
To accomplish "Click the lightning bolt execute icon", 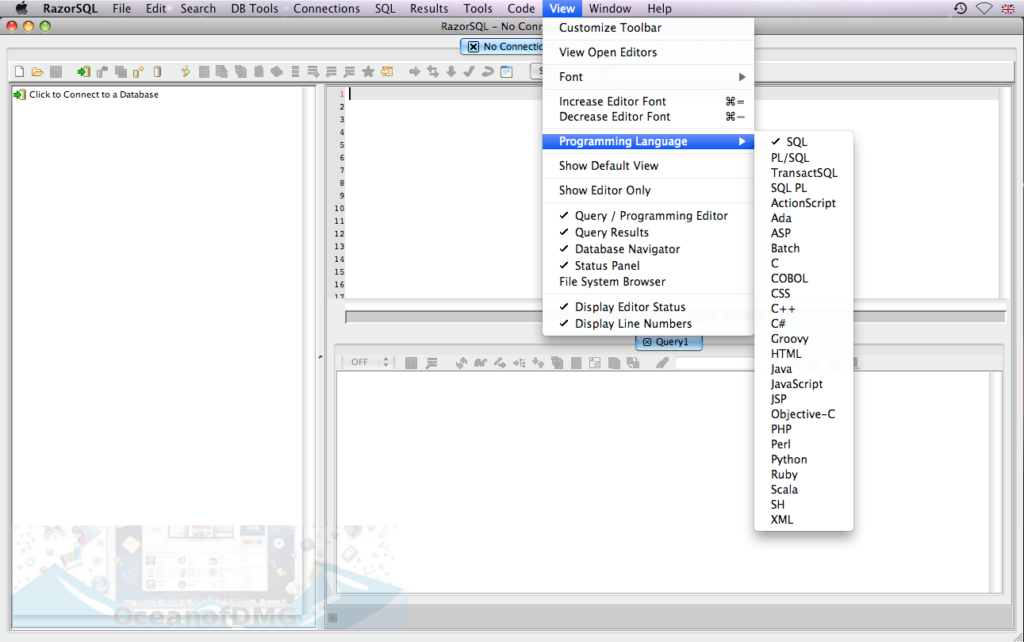I will [185, 71].
